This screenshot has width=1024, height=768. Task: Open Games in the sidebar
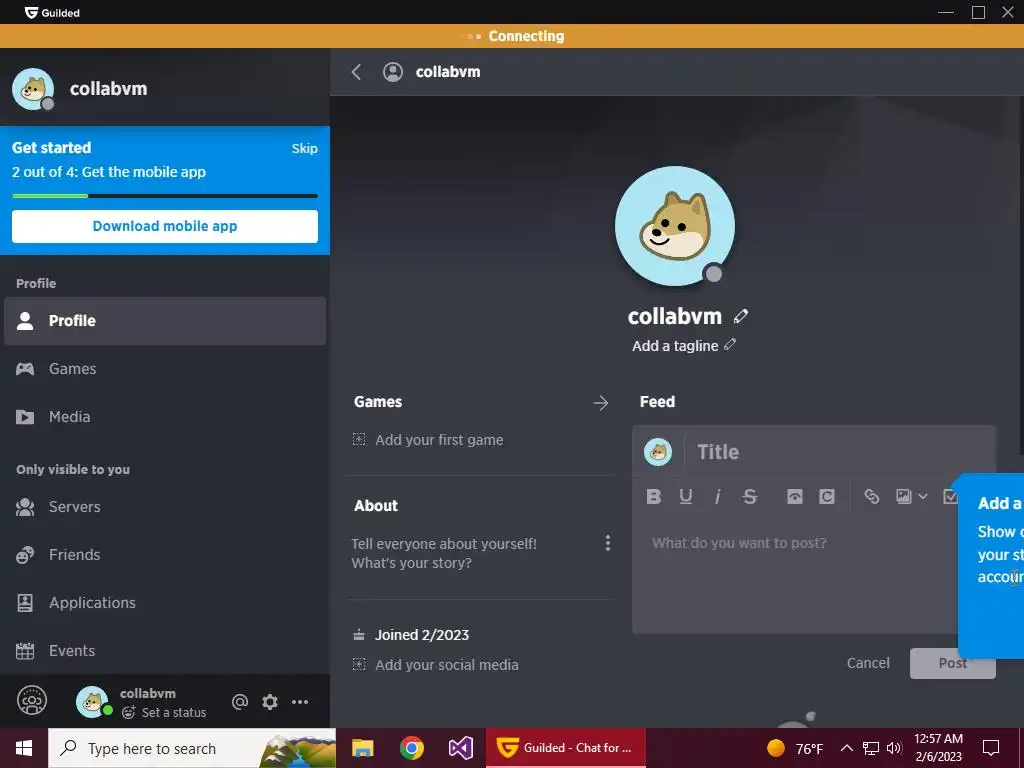tap(165, 369)
